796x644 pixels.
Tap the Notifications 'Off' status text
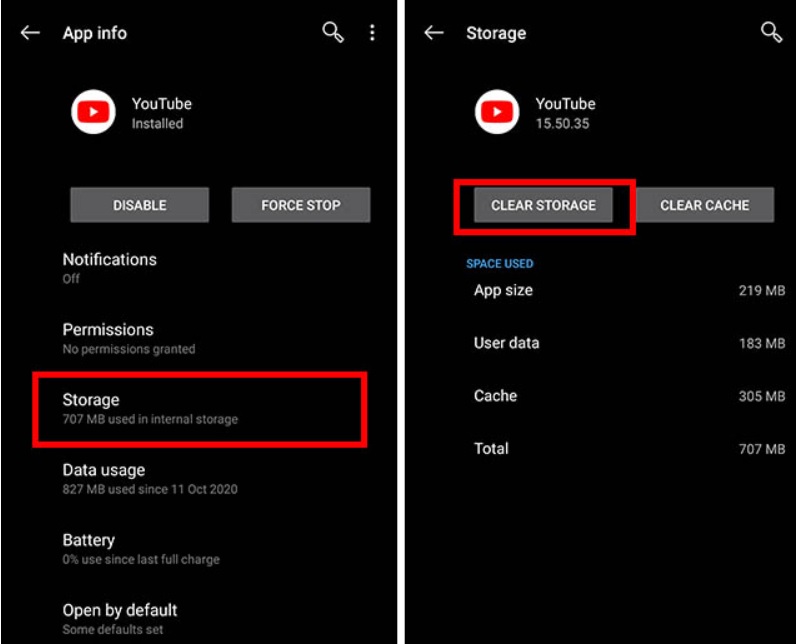tap(71, 279)
